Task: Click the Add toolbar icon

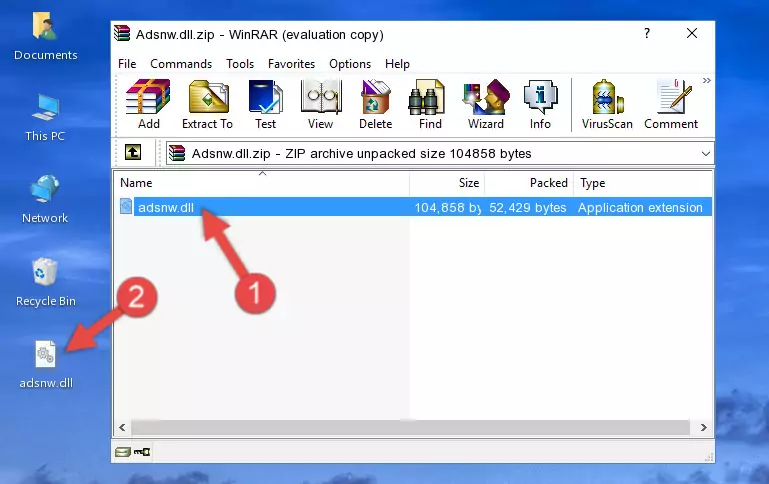Action: tap(148, 104)
